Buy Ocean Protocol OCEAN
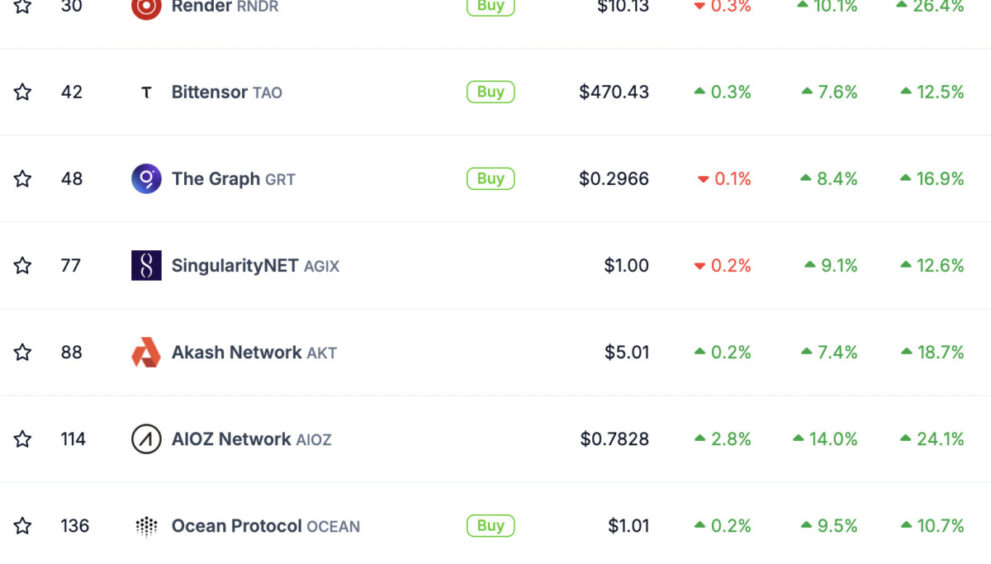Image resolution: width=991 pixels, height=564 pixels. [x=490, y=525]
